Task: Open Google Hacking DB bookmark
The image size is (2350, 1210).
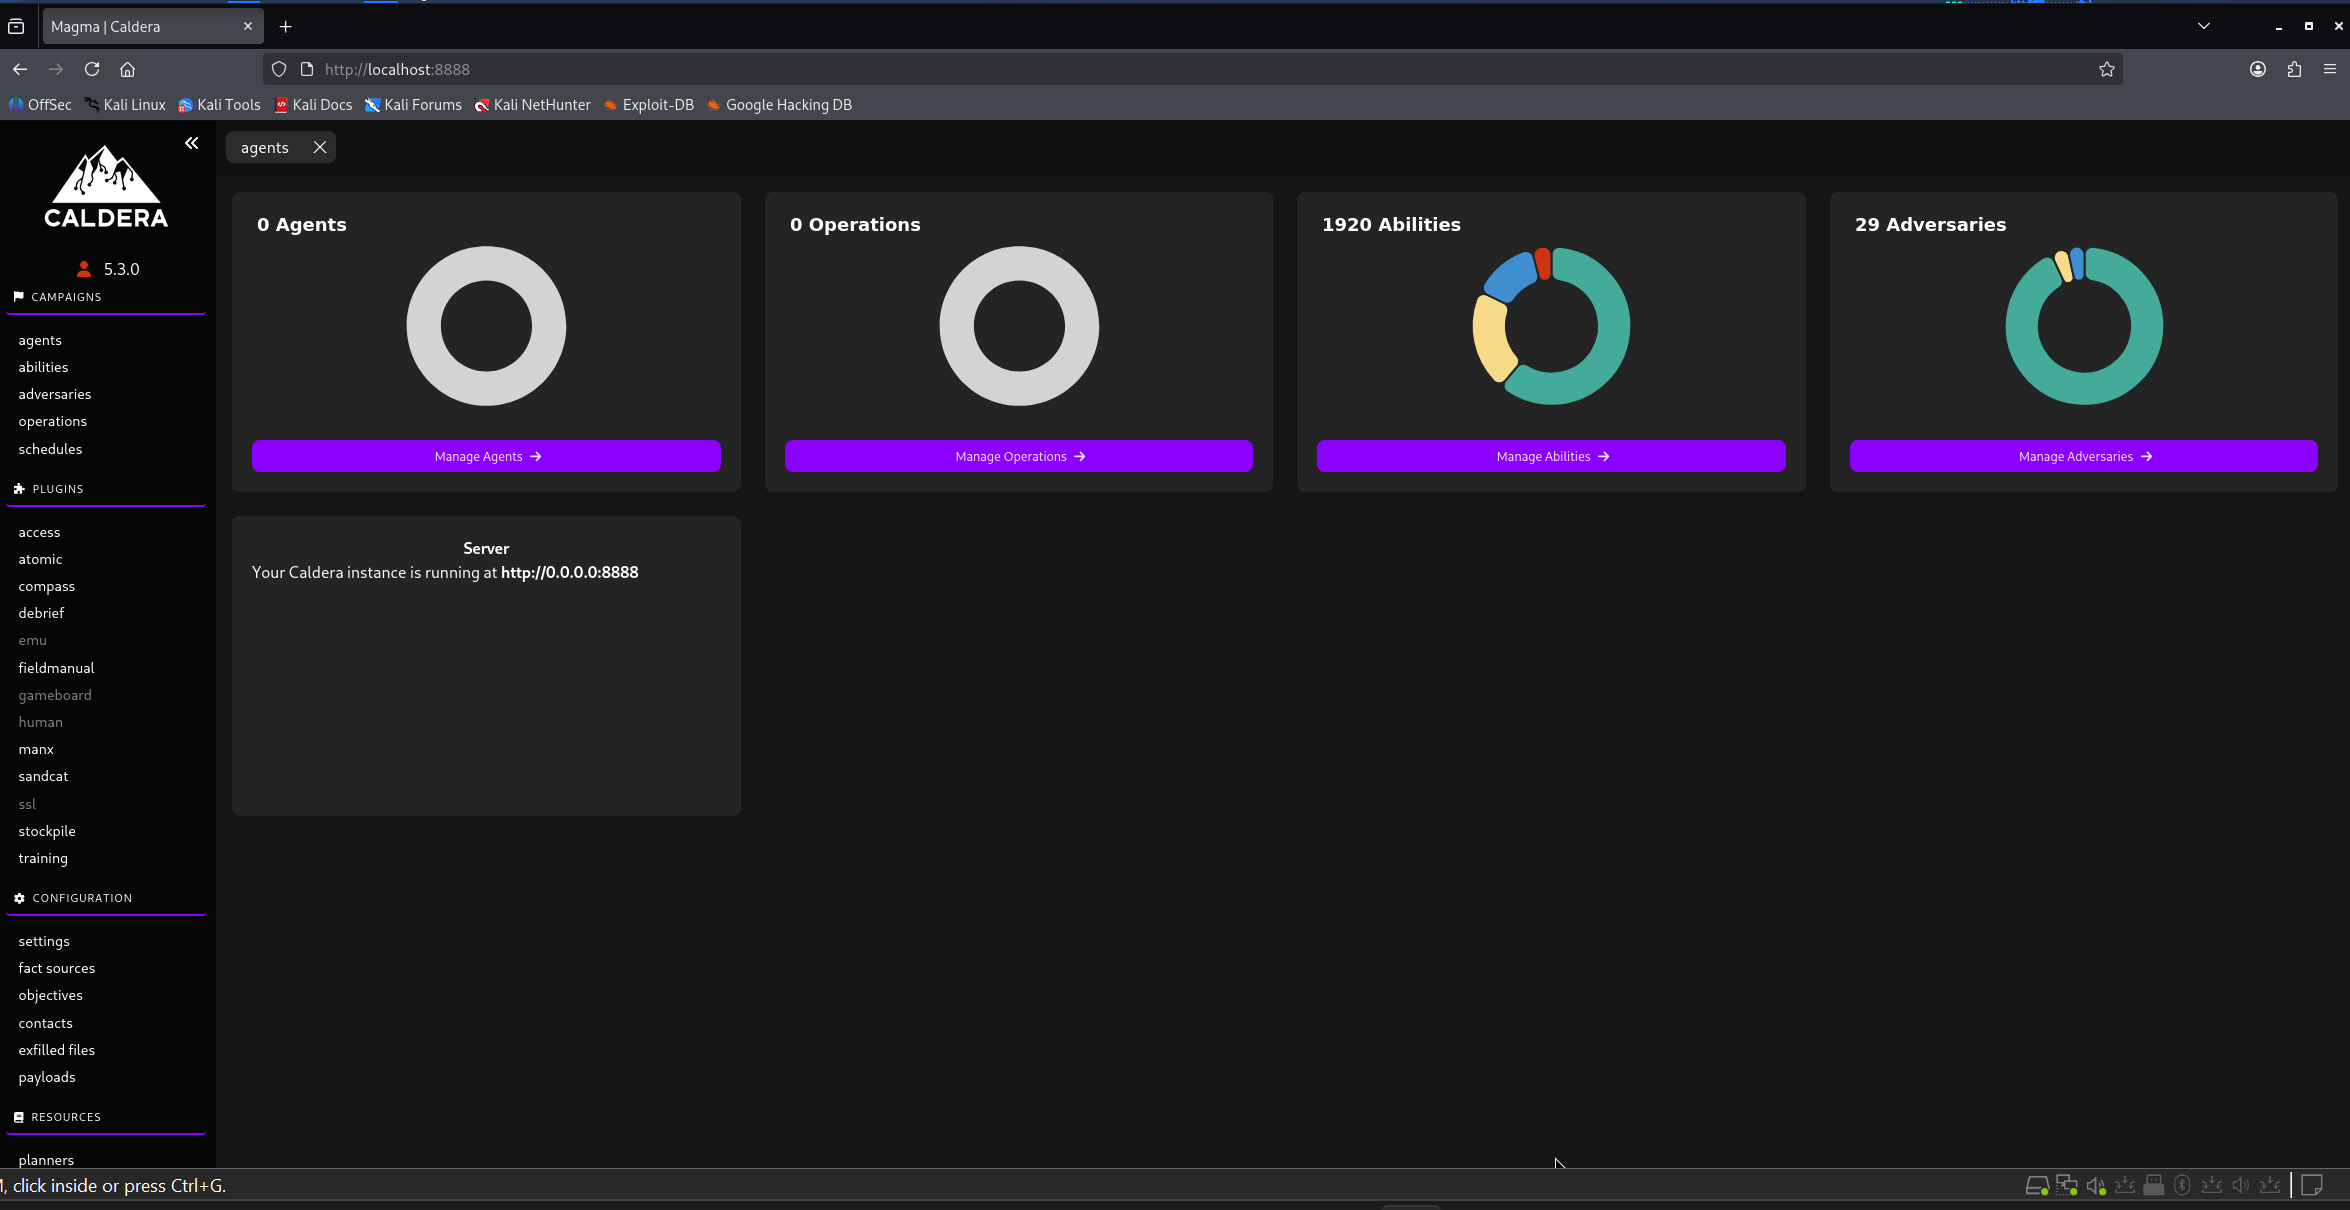Action: [x=779, y=105]
